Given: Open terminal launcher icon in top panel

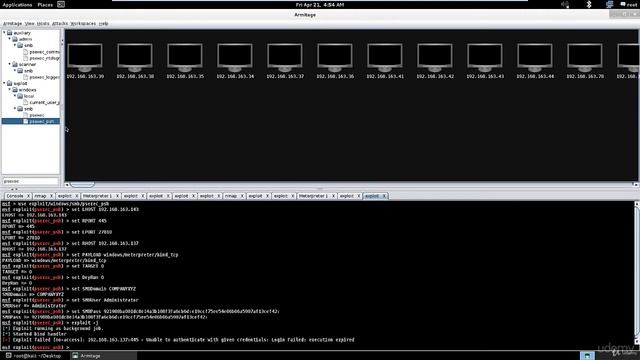Looking at the screenshot, I should pyautogui.click(x=61, y=4).
